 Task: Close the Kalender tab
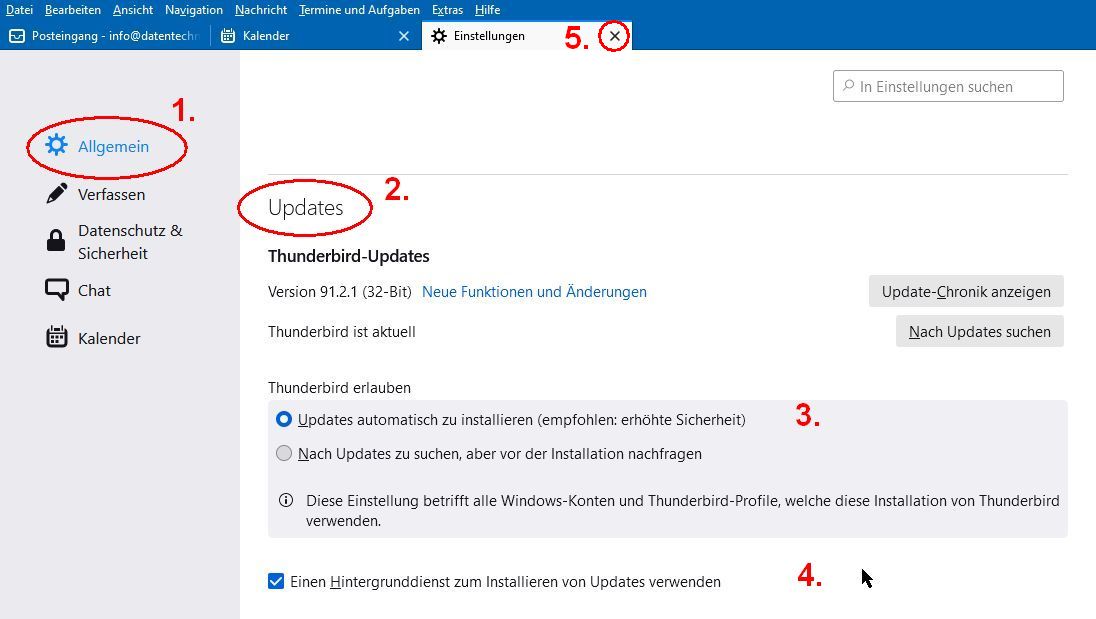click(x=404, y=36)
